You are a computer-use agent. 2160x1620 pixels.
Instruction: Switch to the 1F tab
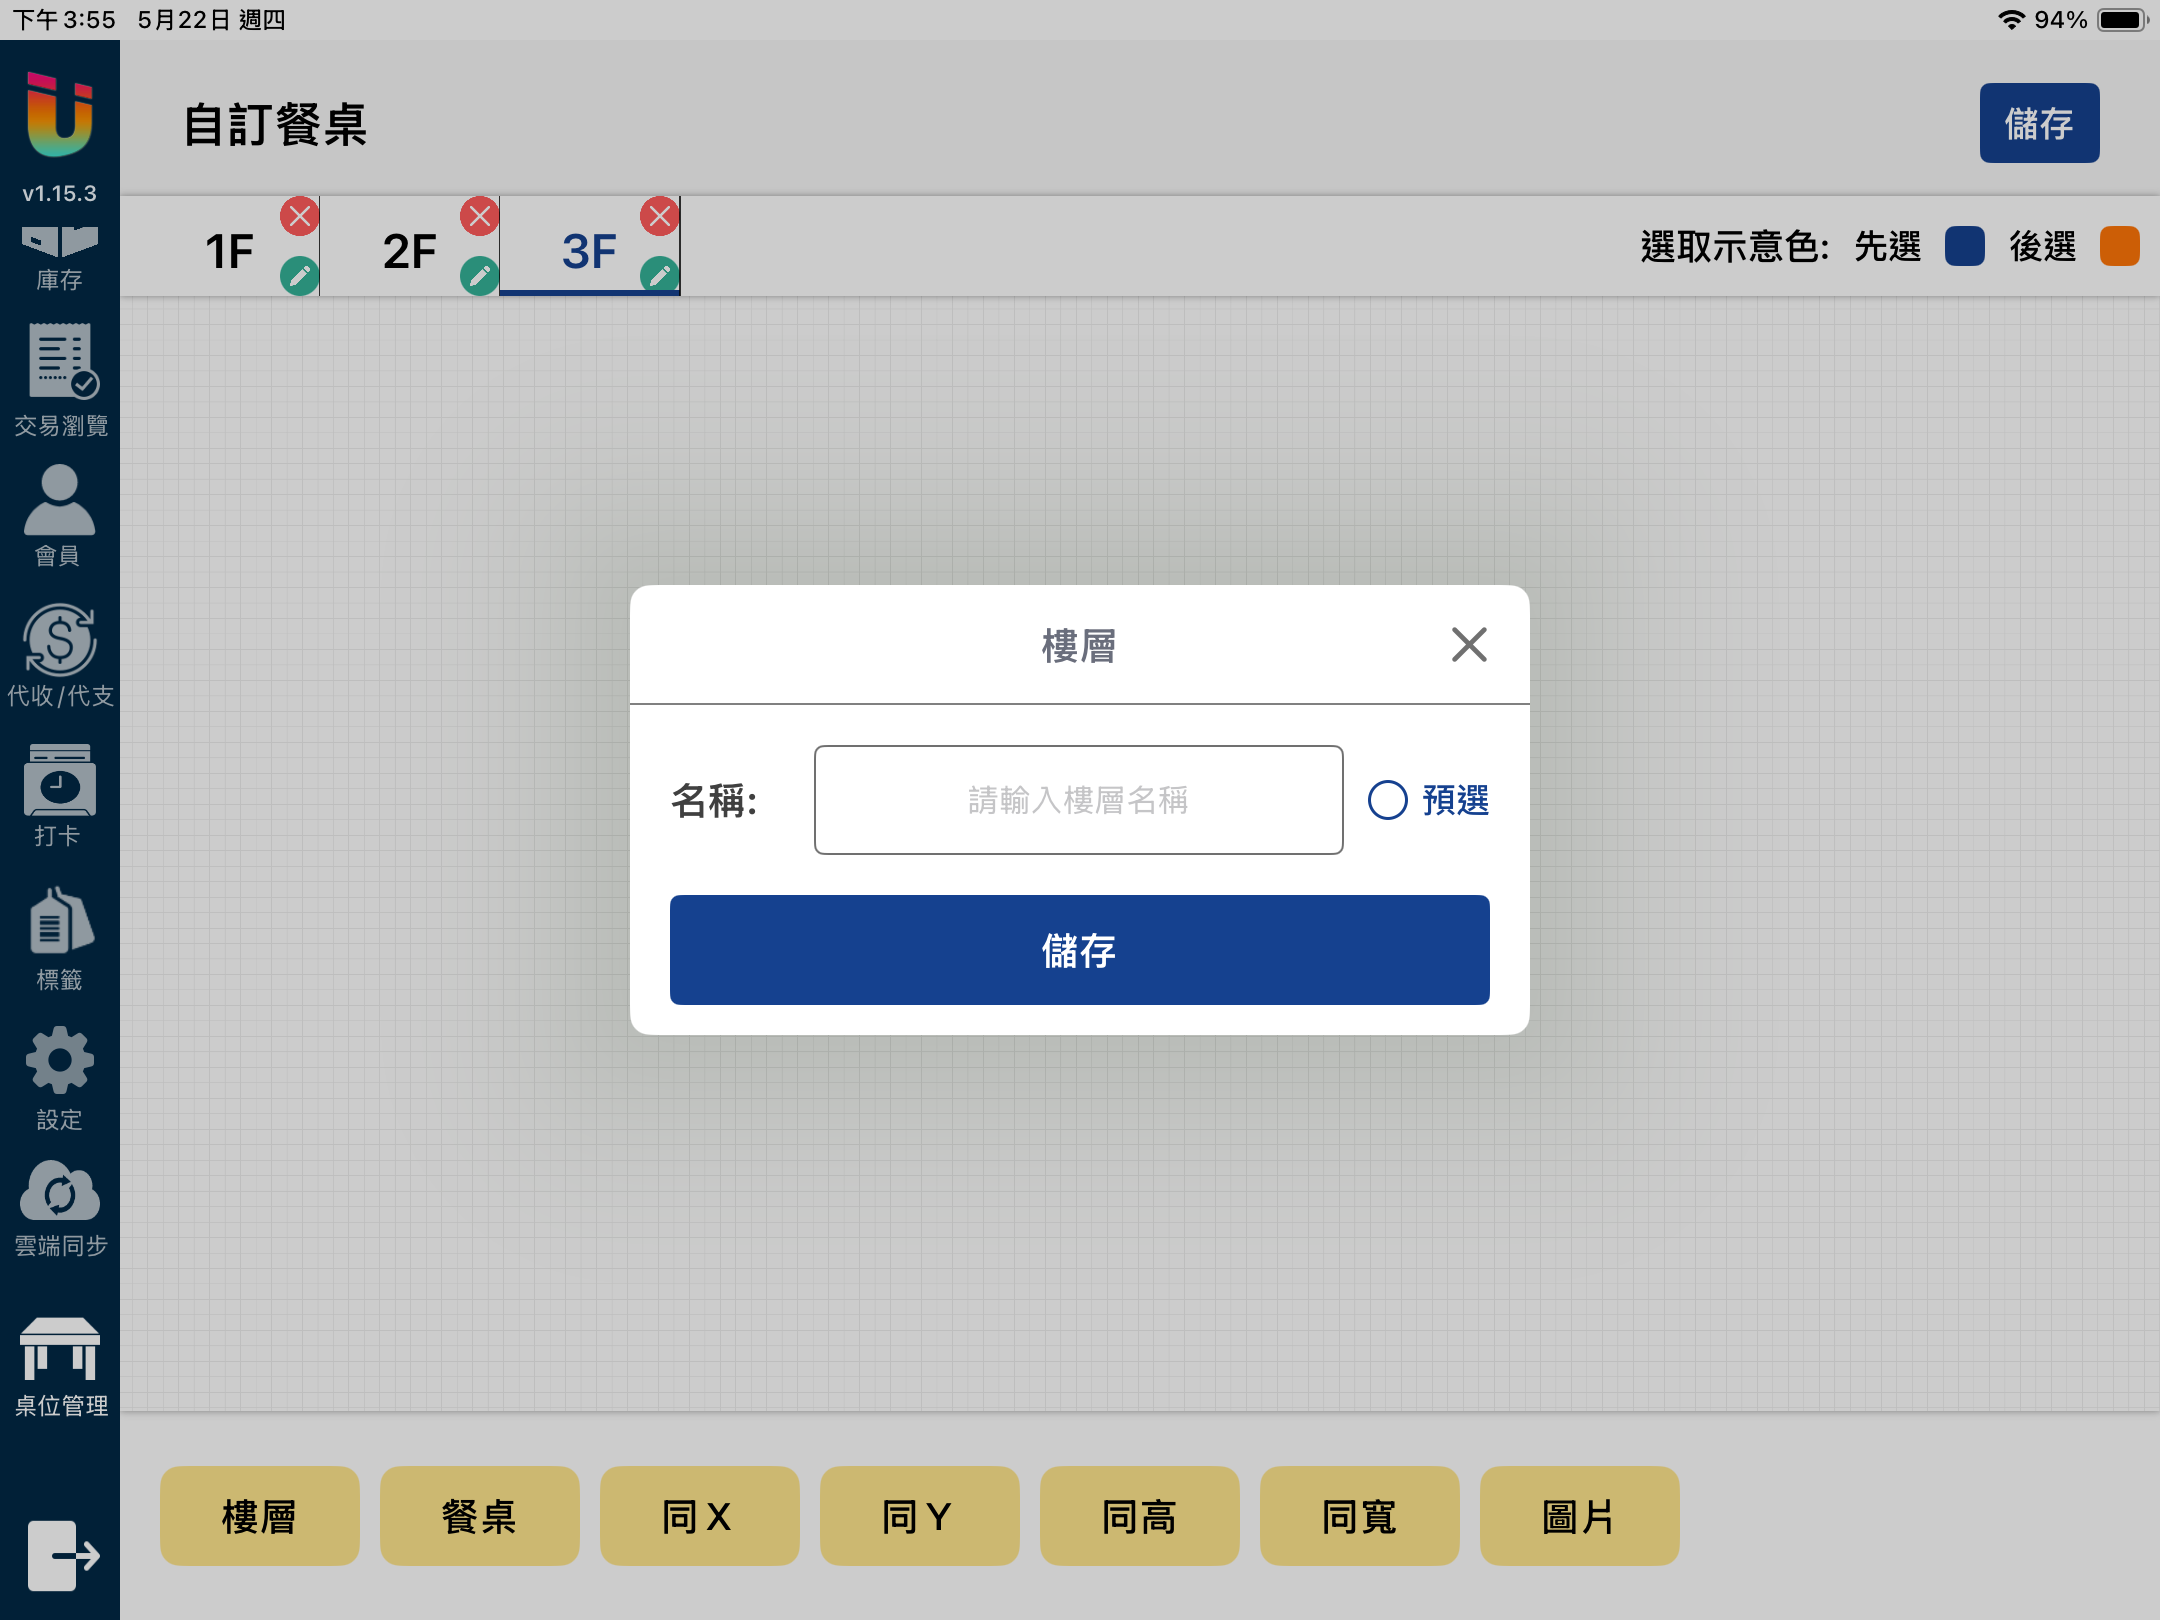229,250
